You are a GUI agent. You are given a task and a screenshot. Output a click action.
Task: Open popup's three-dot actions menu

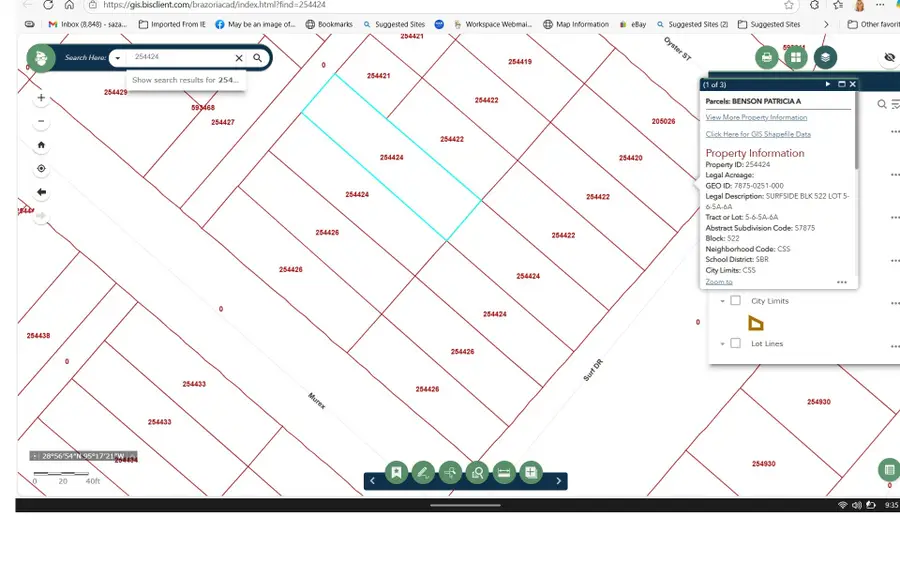tap(842, 283)
